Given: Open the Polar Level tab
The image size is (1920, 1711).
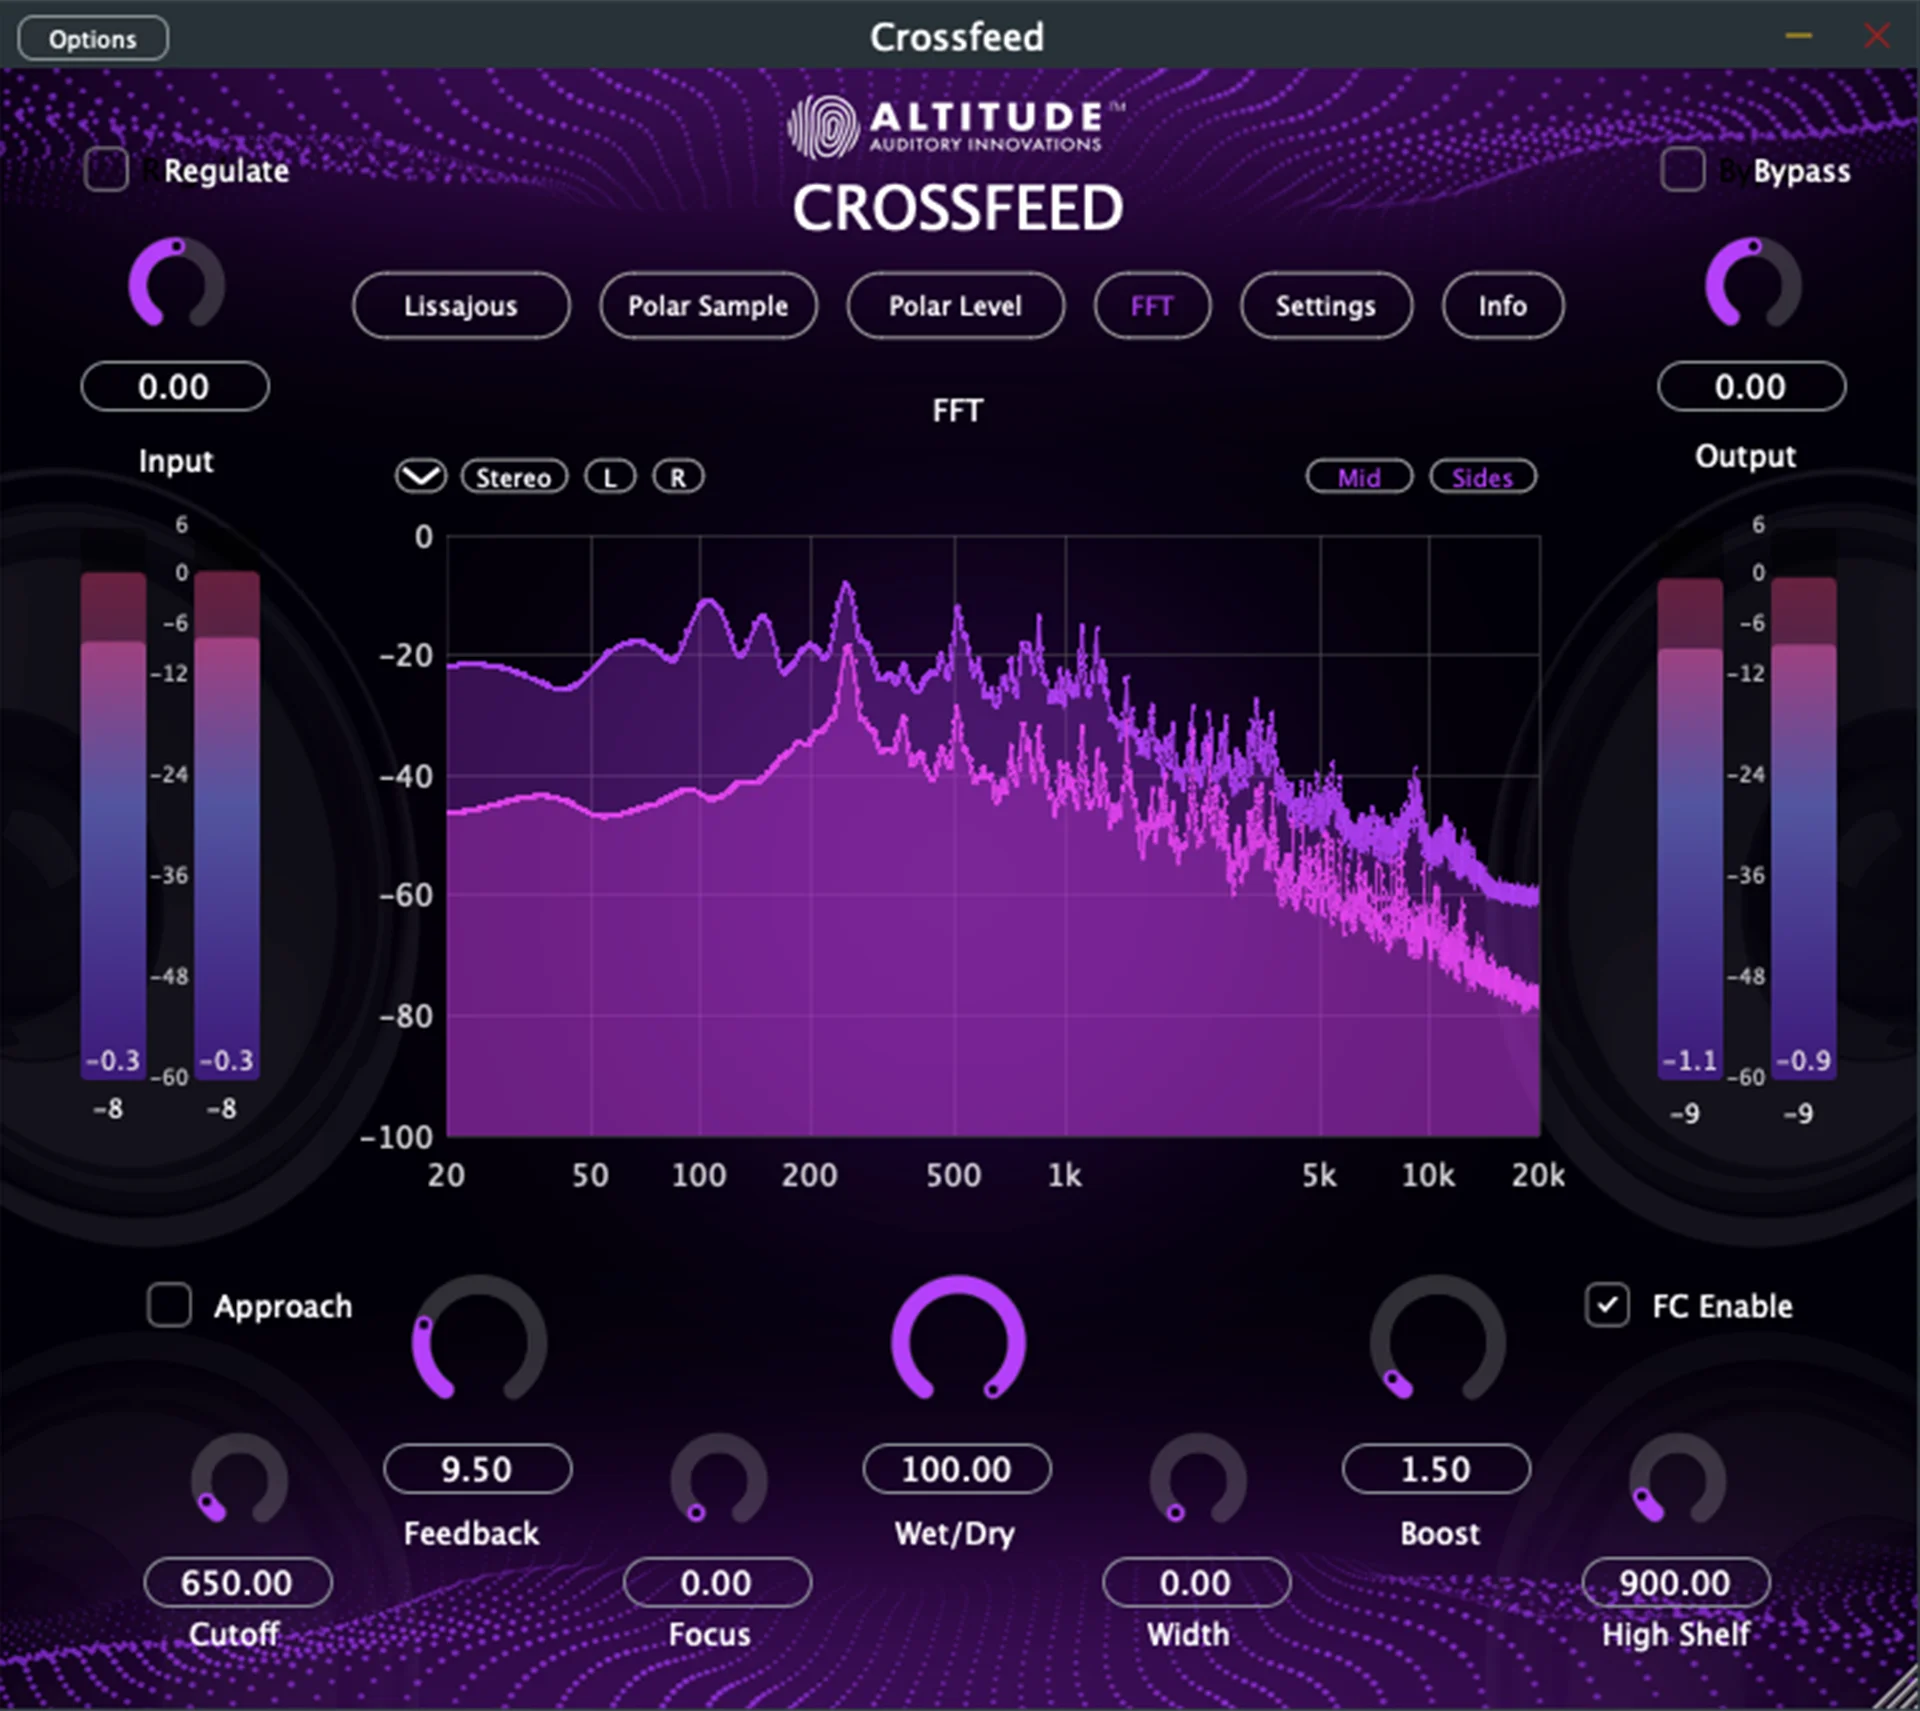Looking at the screenshot, I should [x=955, y=306].
